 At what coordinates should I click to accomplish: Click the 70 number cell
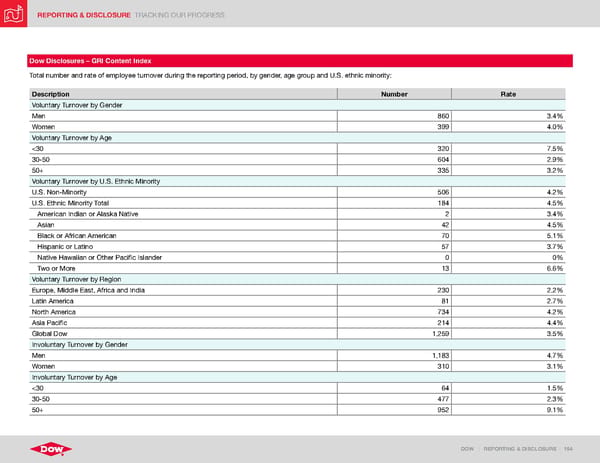pos(395,236)
